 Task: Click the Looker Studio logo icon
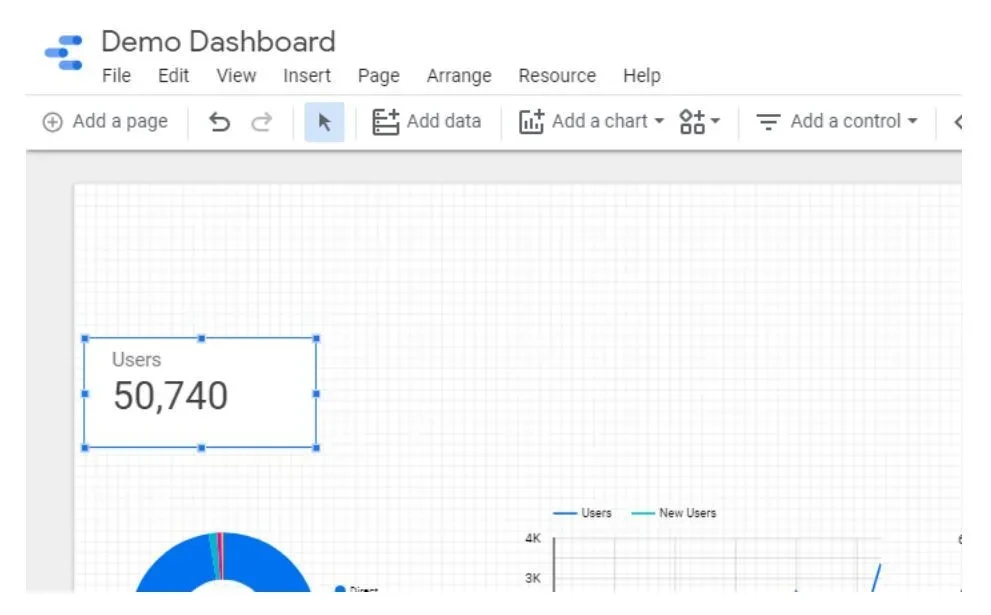[63, 52]
